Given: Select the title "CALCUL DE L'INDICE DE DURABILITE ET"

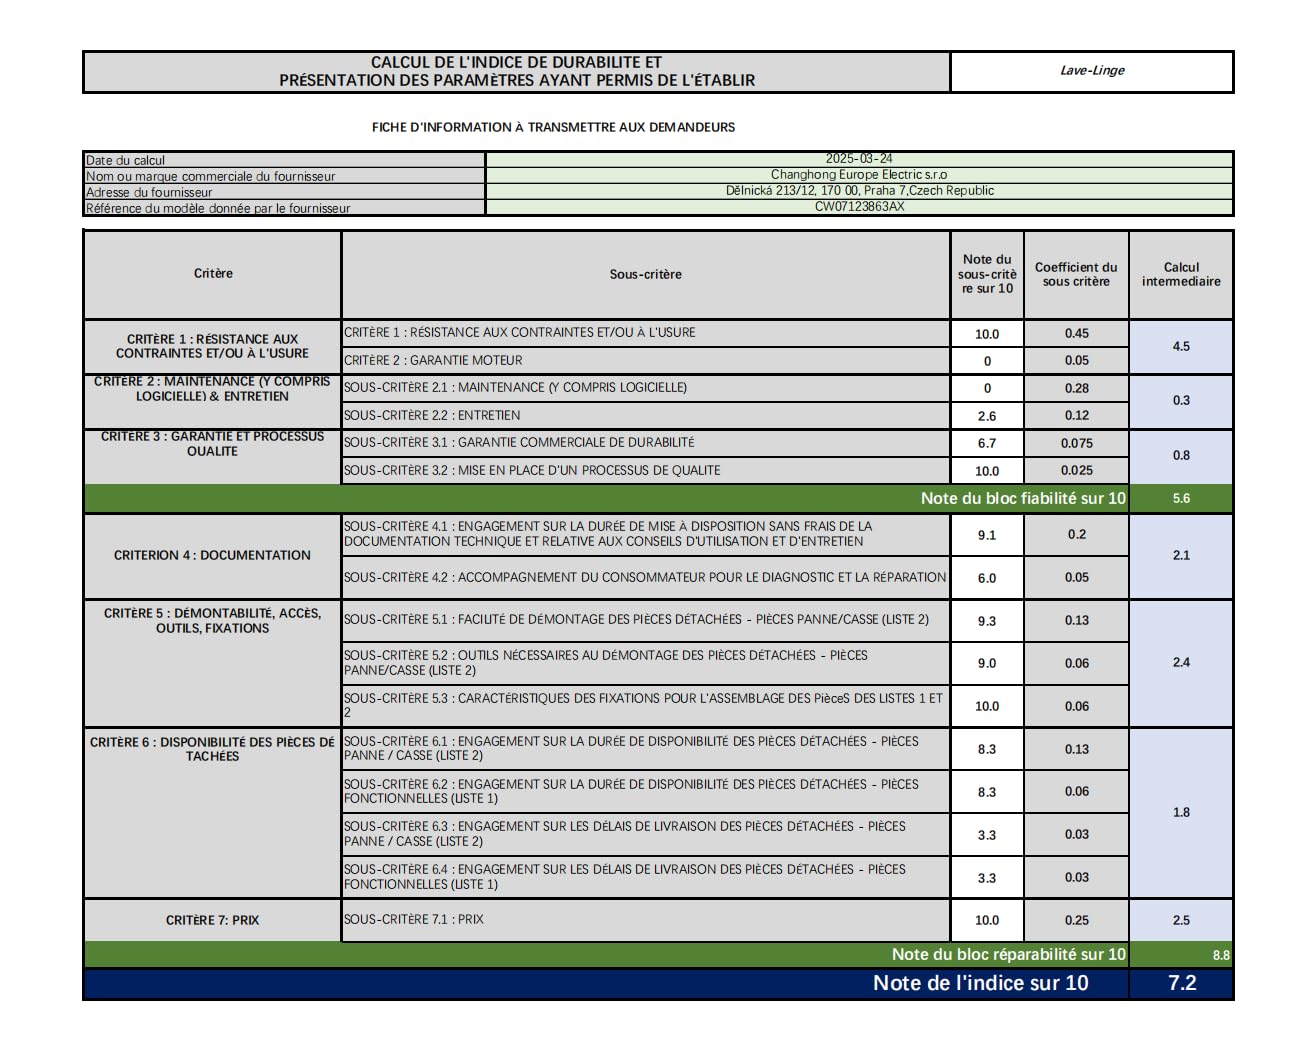Looking at the screenshot, I should (x=516, y=62).
